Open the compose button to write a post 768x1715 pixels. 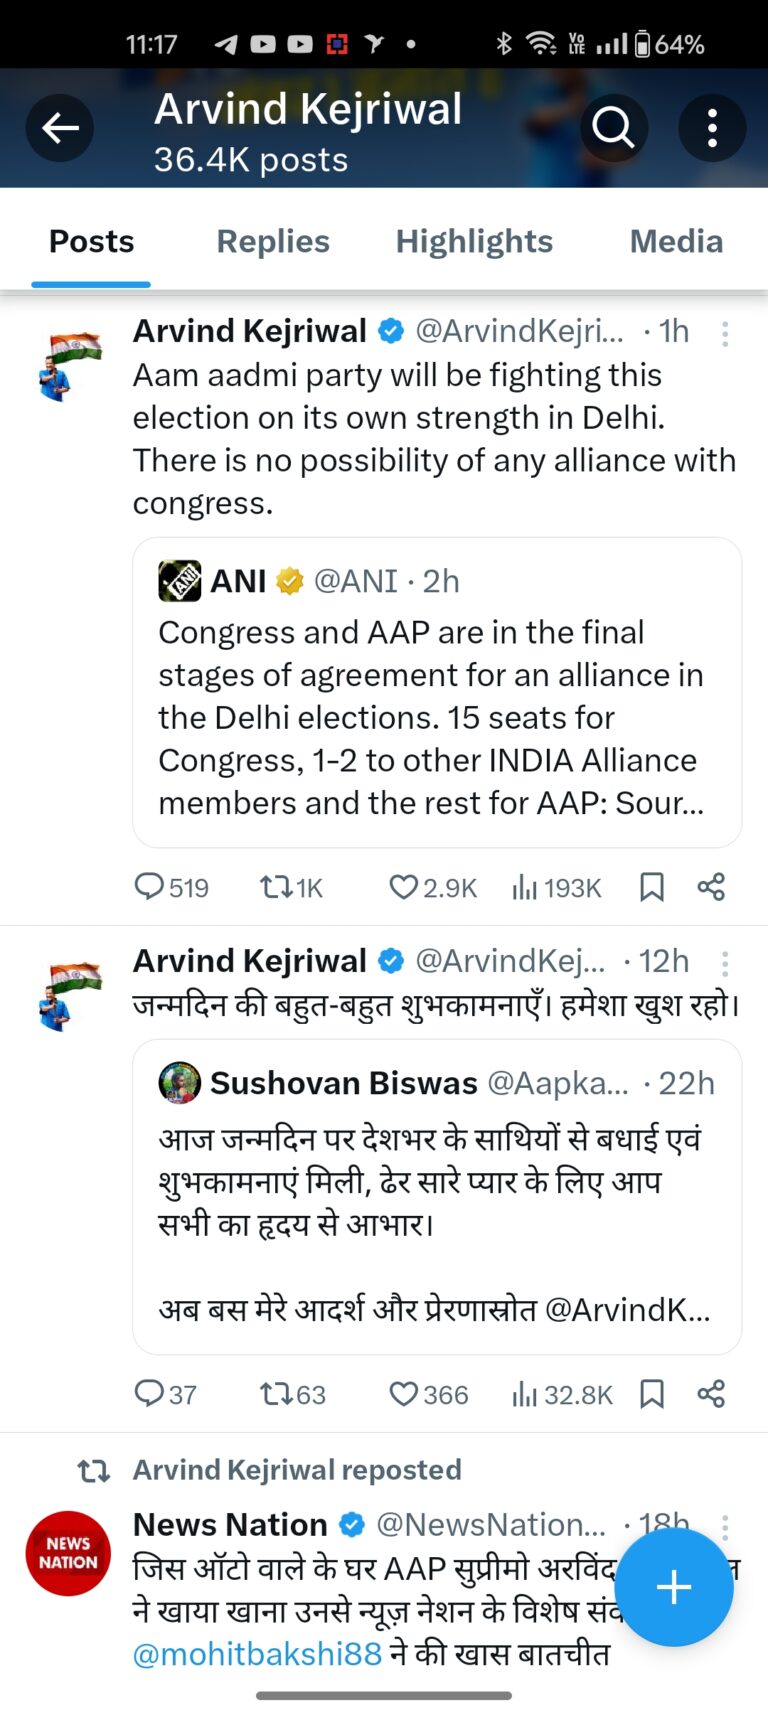tap(673, 1587)
